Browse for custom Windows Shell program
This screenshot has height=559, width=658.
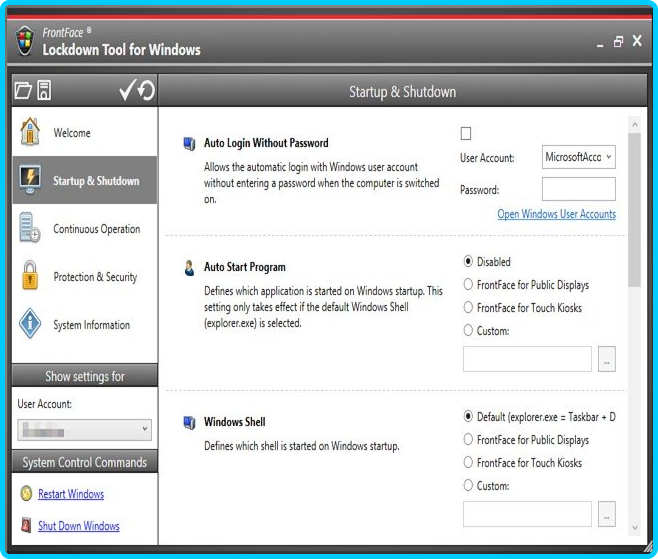click(x=606, y=514)
